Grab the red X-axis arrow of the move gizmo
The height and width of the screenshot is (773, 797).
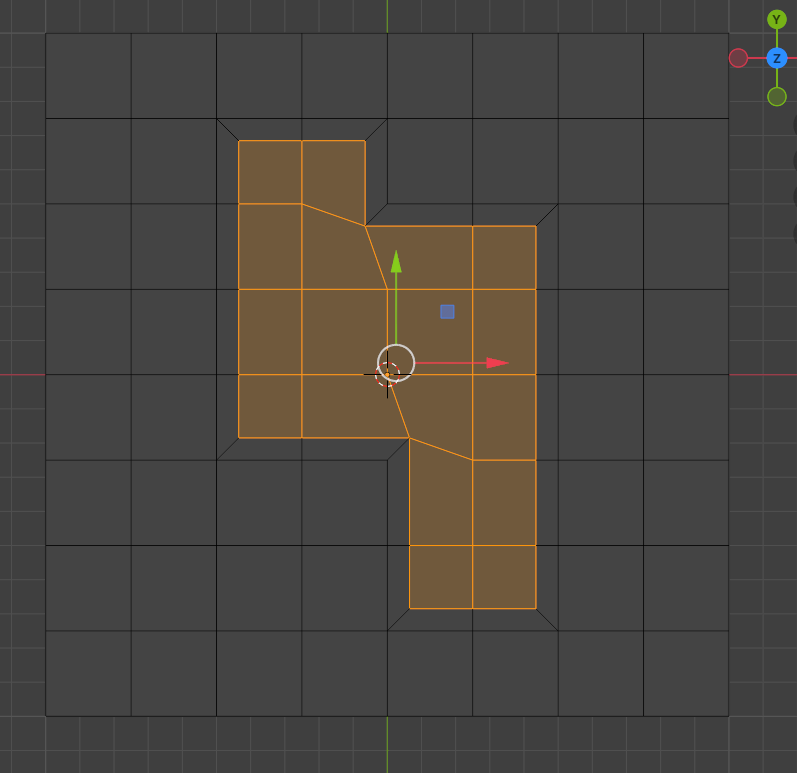click(497, 363)
